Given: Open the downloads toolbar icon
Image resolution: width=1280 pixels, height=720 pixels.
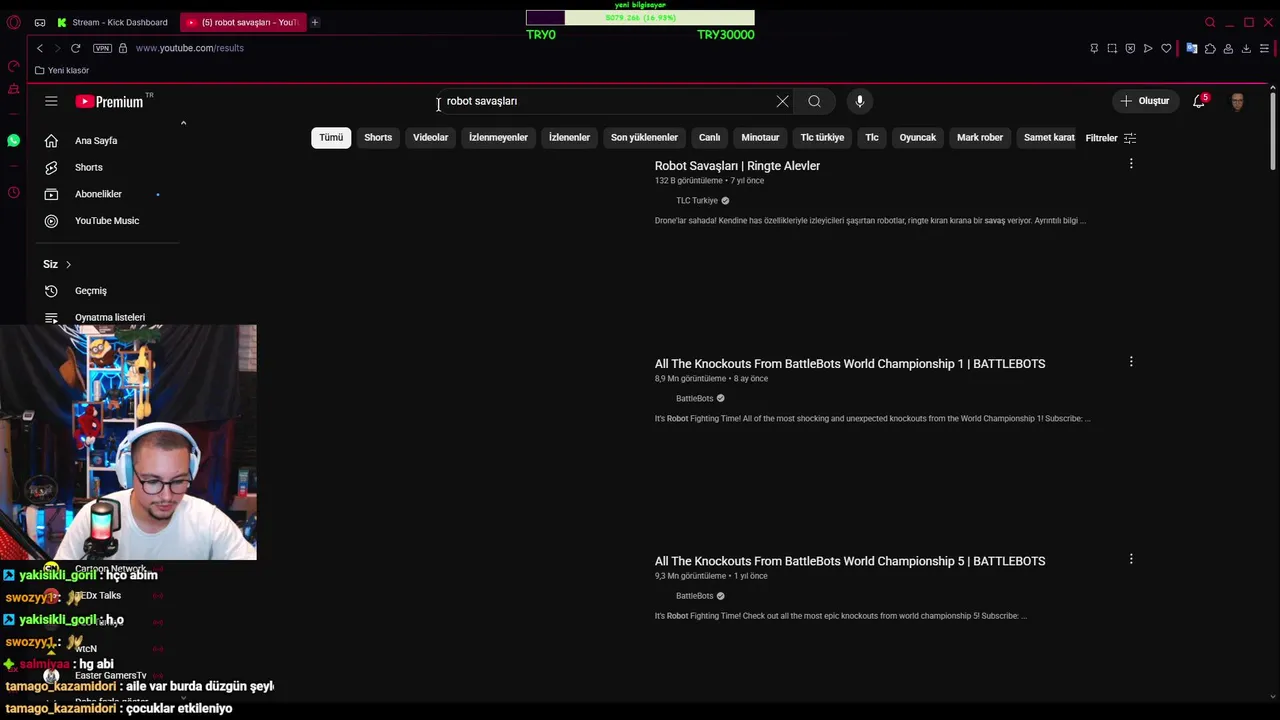Looking at the screenshot, I should tap(1246, 48).
